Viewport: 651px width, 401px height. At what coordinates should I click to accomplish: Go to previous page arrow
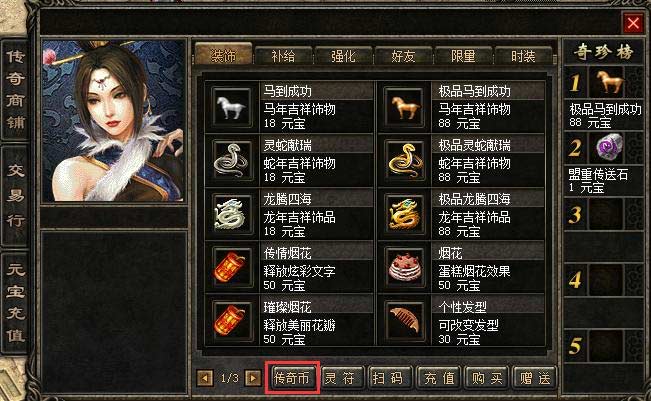[204, 378]
